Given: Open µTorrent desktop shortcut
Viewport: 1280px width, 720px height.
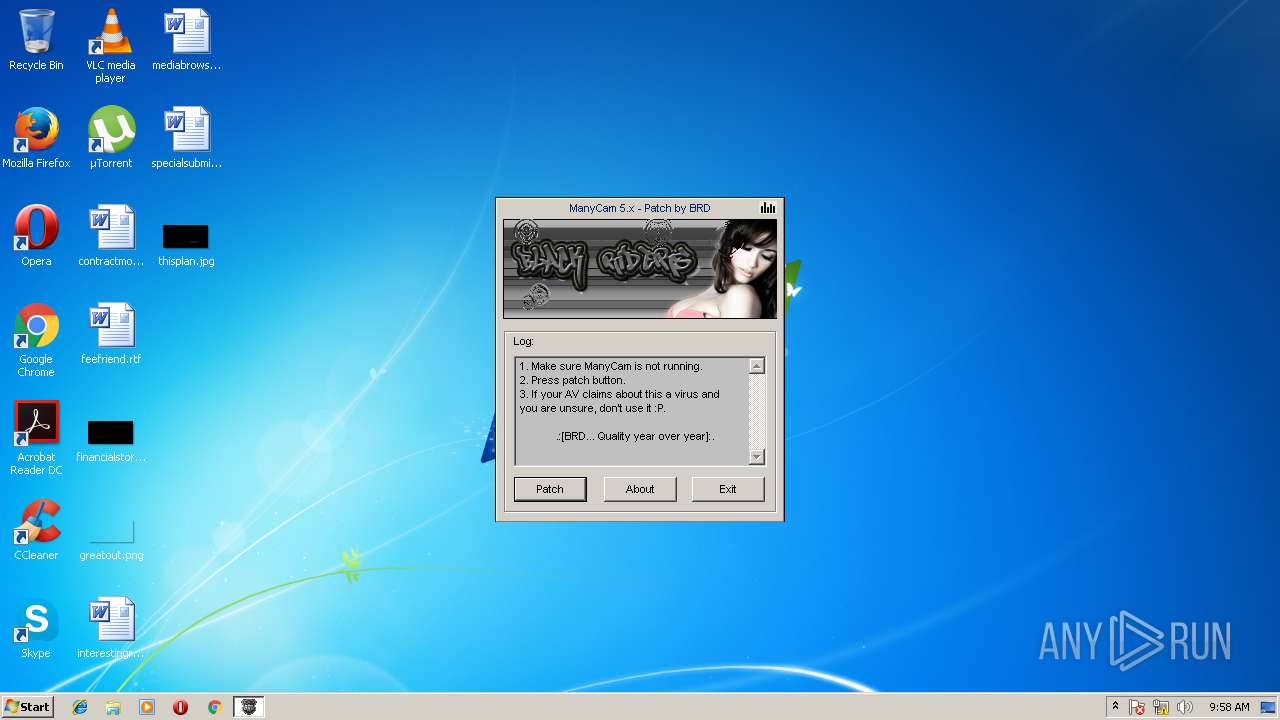Looking at the screenshot, I should (x=111, y=138).
